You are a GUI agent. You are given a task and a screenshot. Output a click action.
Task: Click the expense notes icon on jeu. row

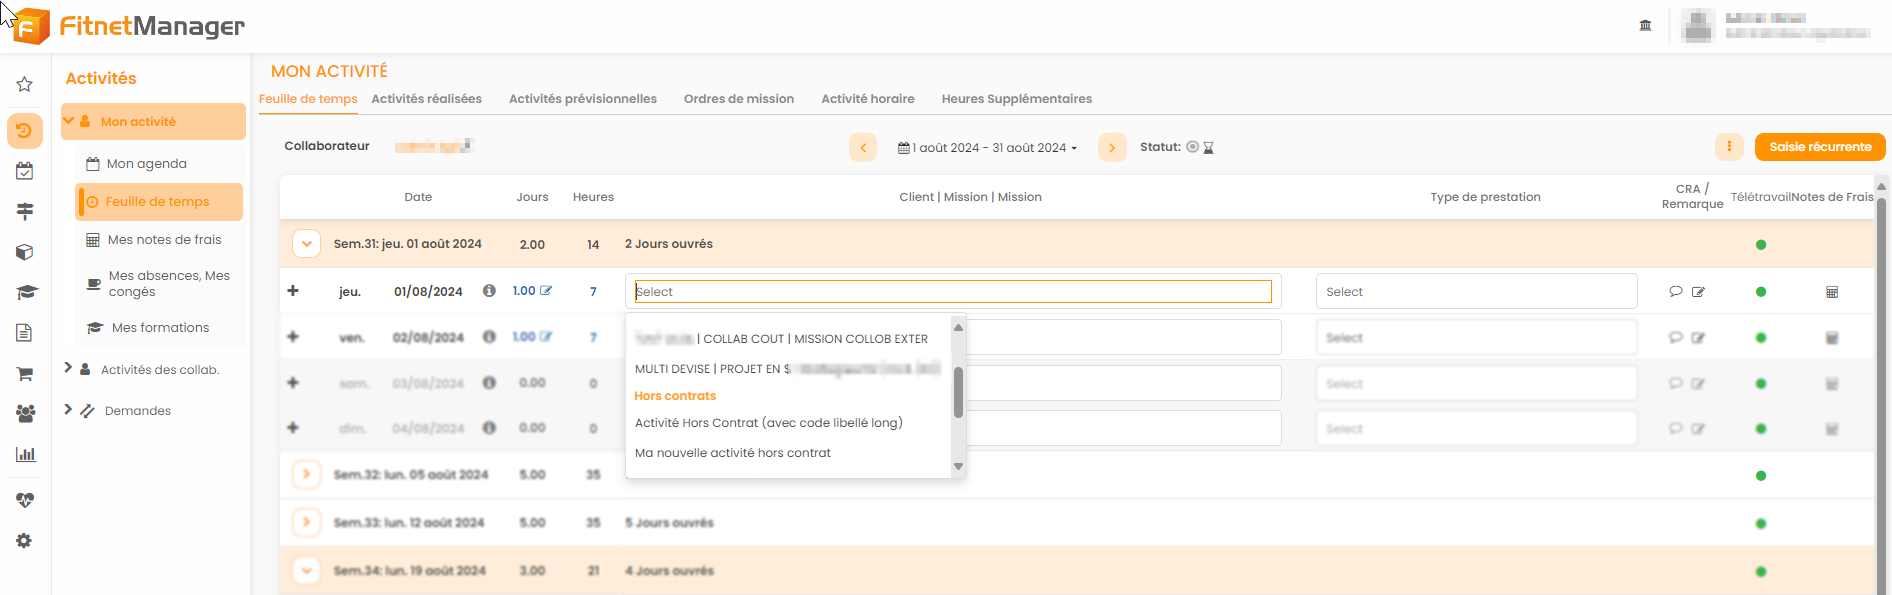click(x=1831, y=292)
